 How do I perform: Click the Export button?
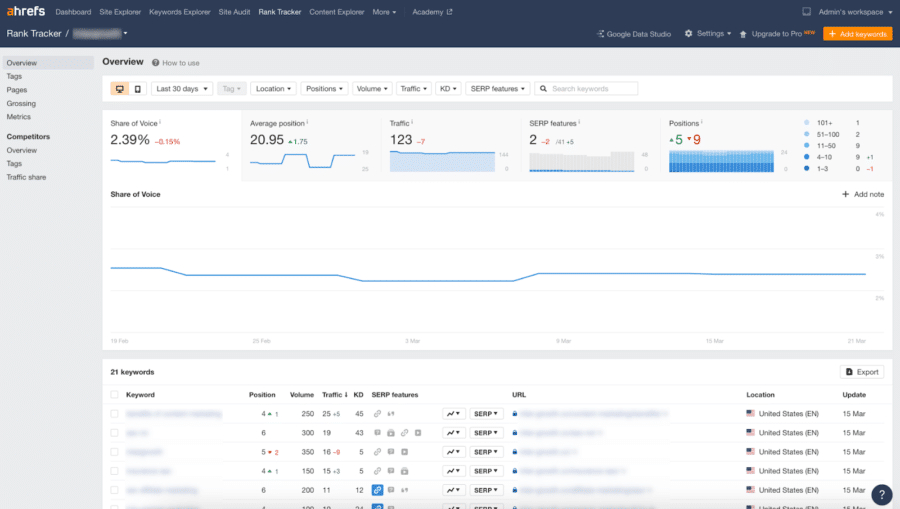pos(862,372)
